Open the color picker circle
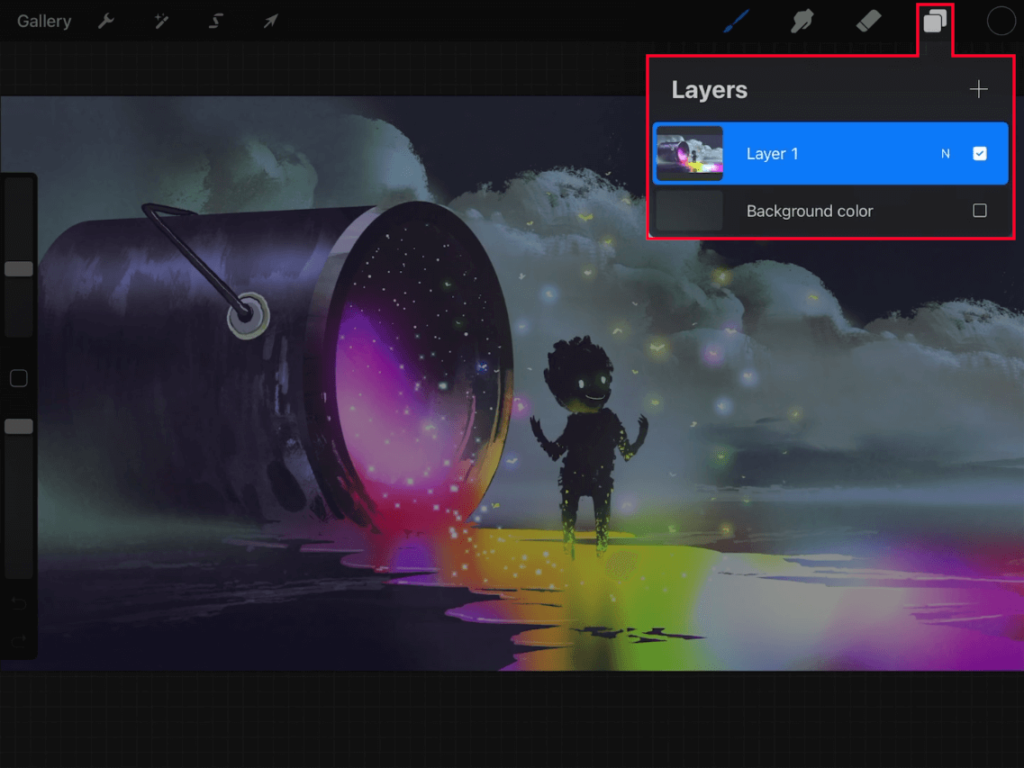 pyautogui.click(x=1000, y=20)
